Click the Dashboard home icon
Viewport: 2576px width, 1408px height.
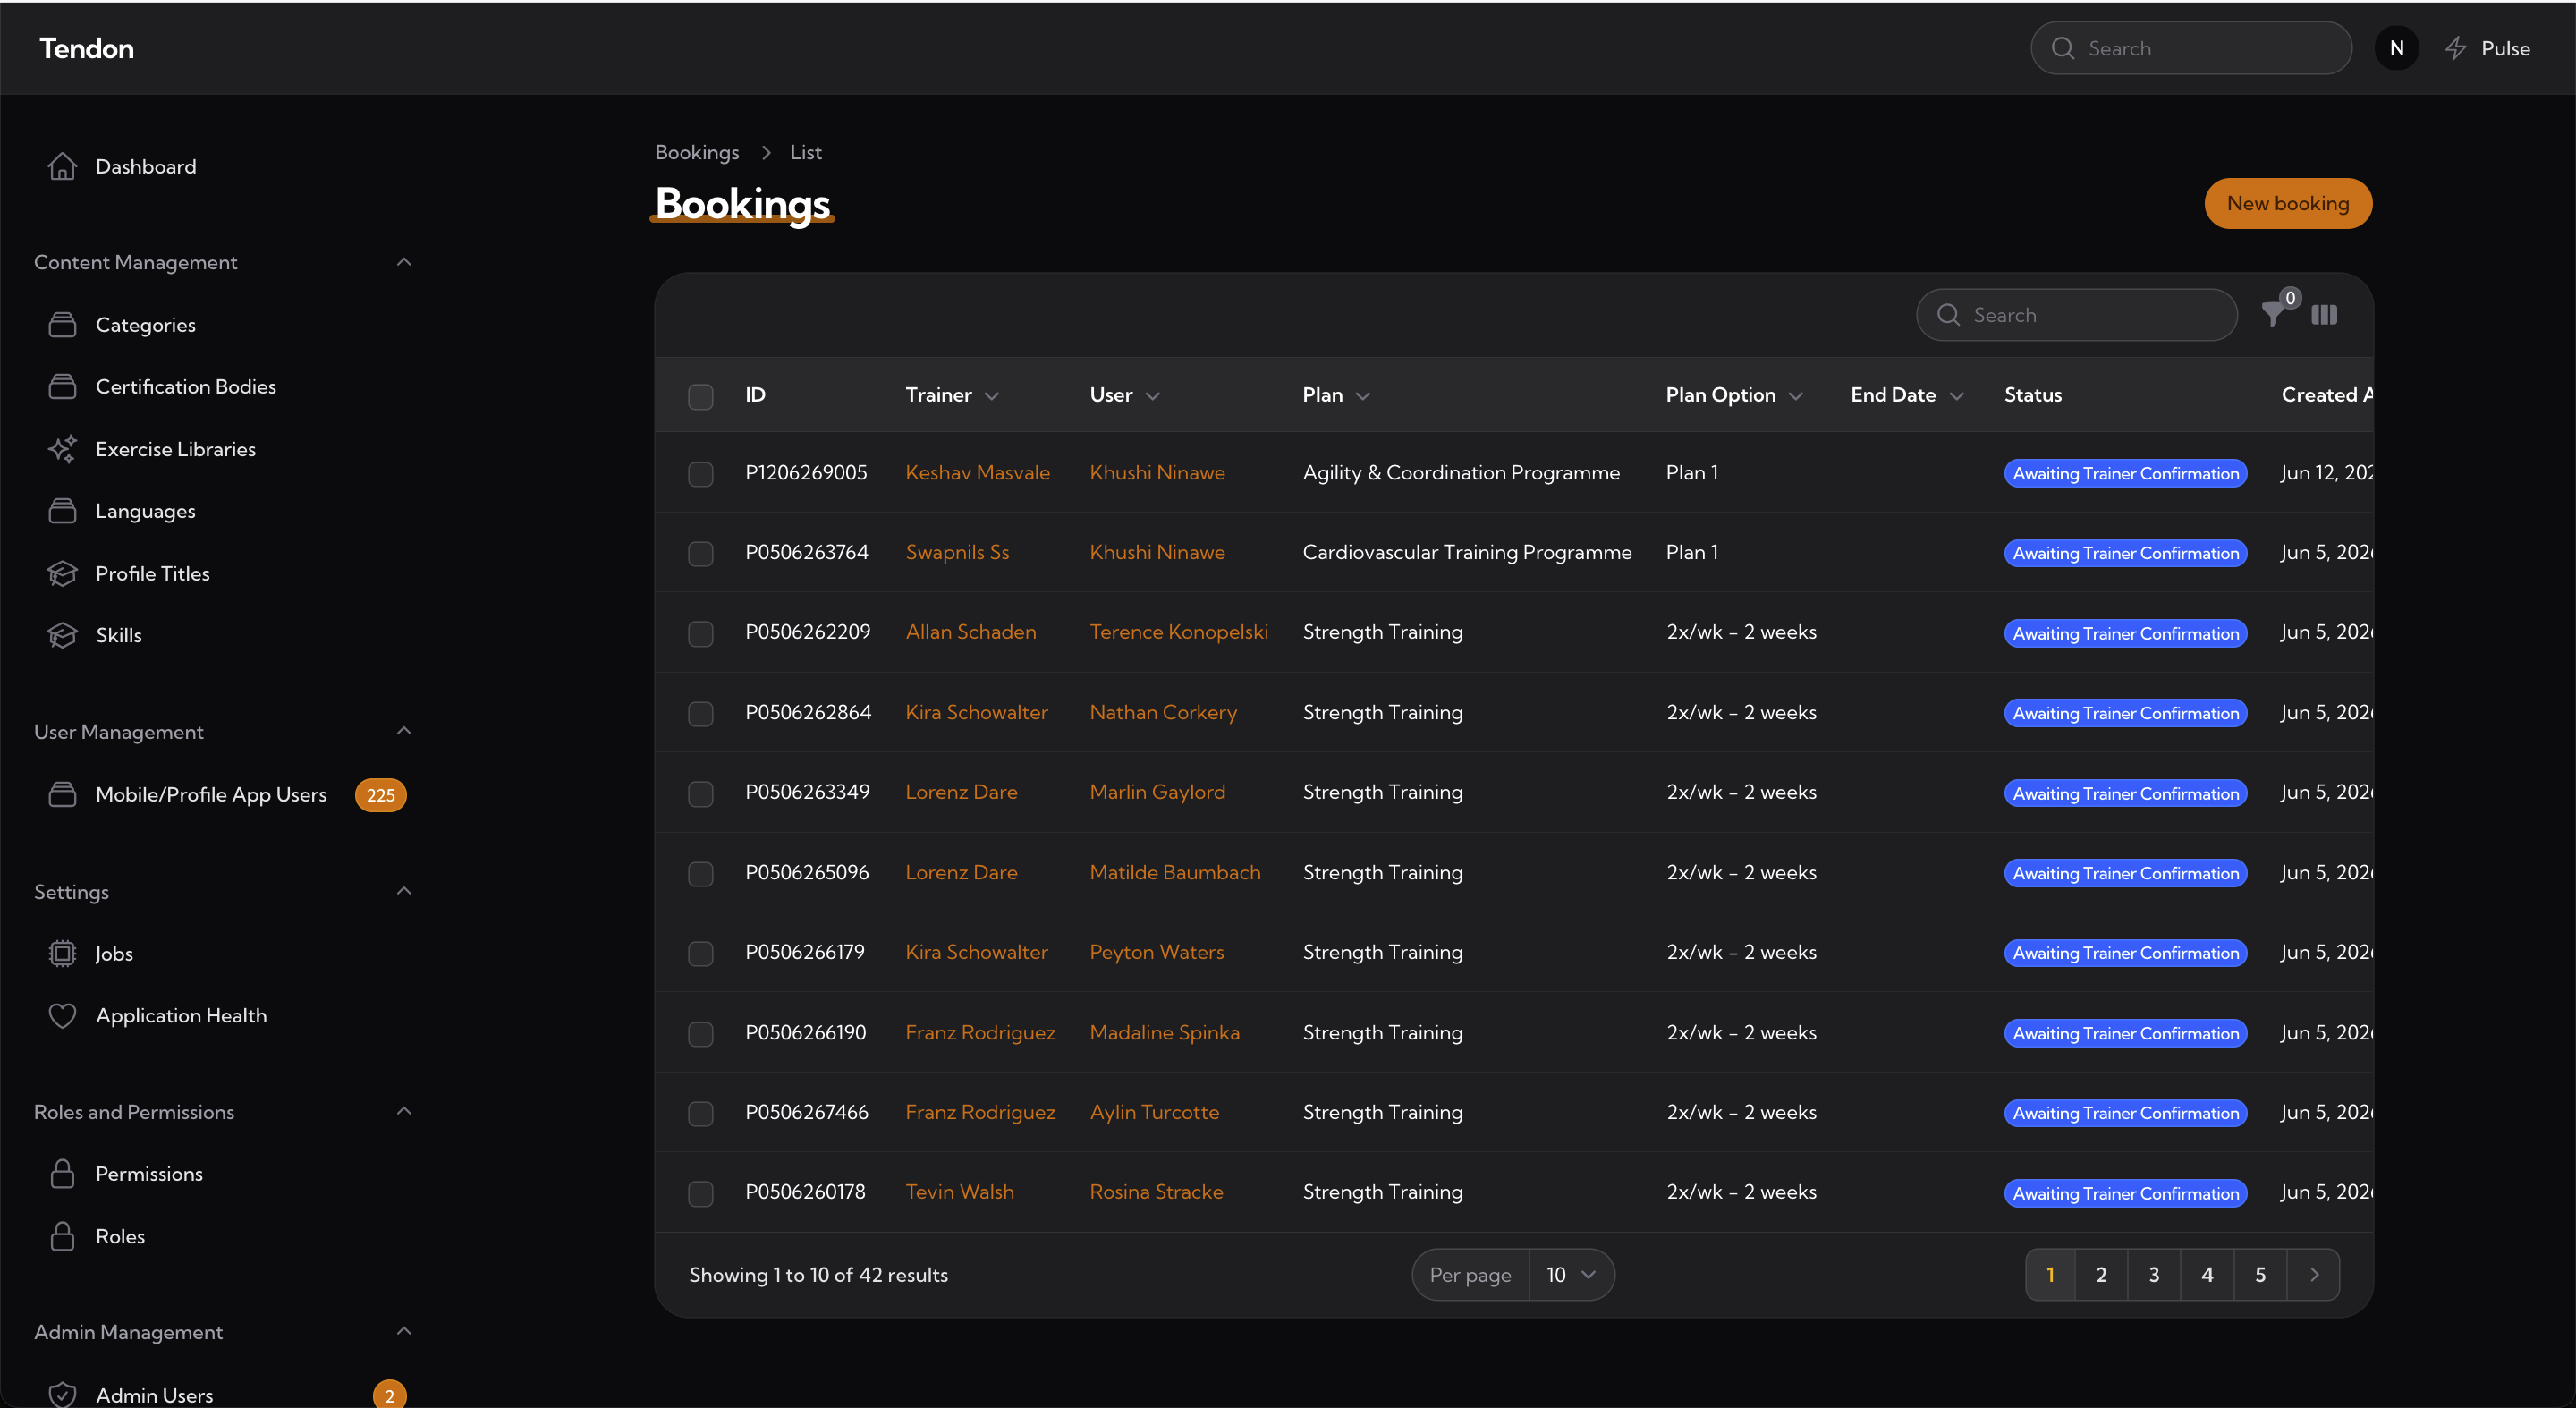coord(62,166)
